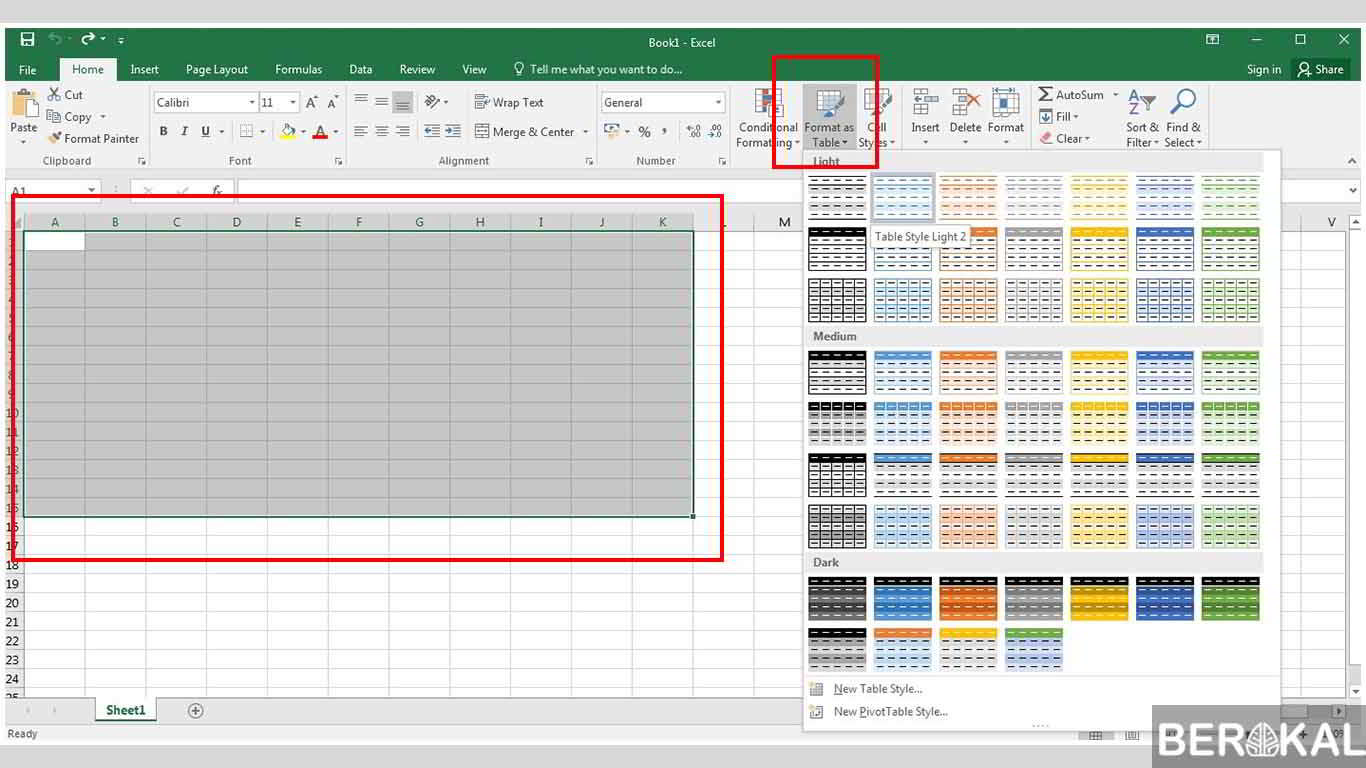1366x768 pixels.
Task: Switch to the Page Layout tab
Action: [x=217, y=69]
